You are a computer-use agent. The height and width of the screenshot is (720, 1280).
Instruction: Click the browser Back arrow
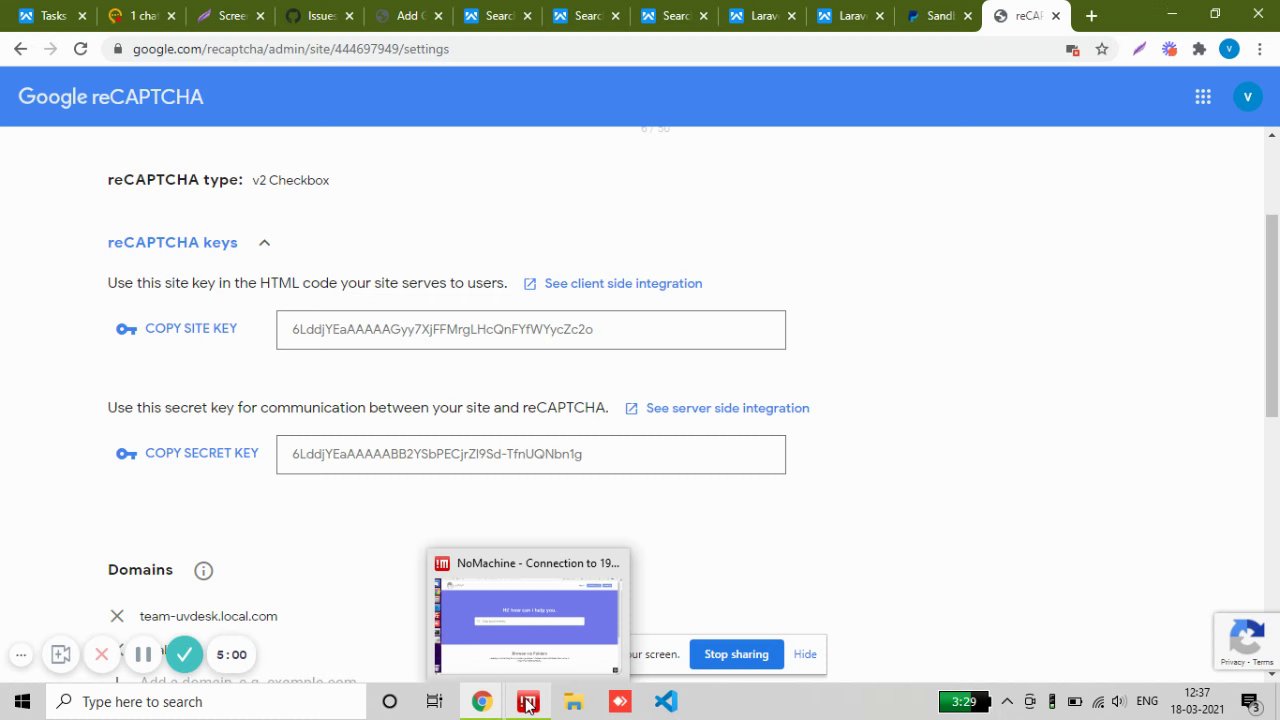coord(20,49)
